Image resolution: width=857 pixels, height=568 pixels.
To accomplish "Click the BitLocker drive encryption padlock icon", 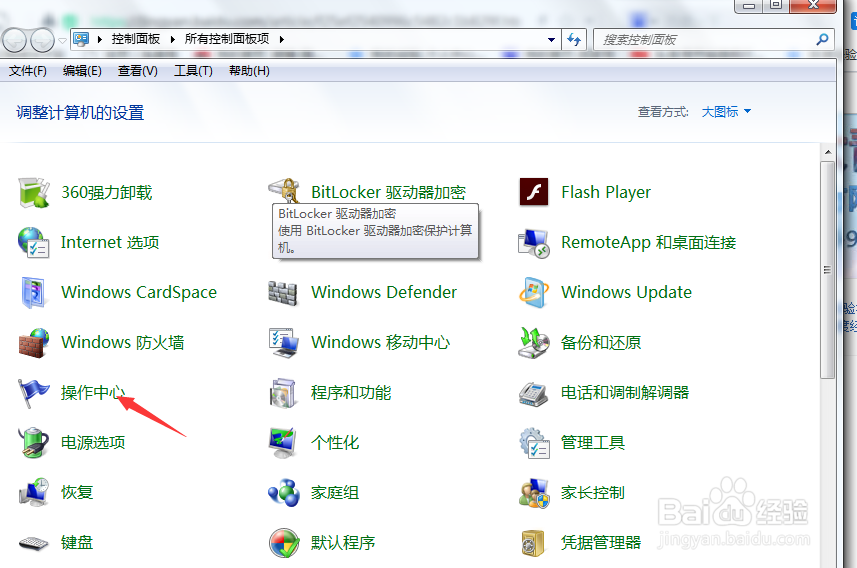I will [x=284, y=190].
